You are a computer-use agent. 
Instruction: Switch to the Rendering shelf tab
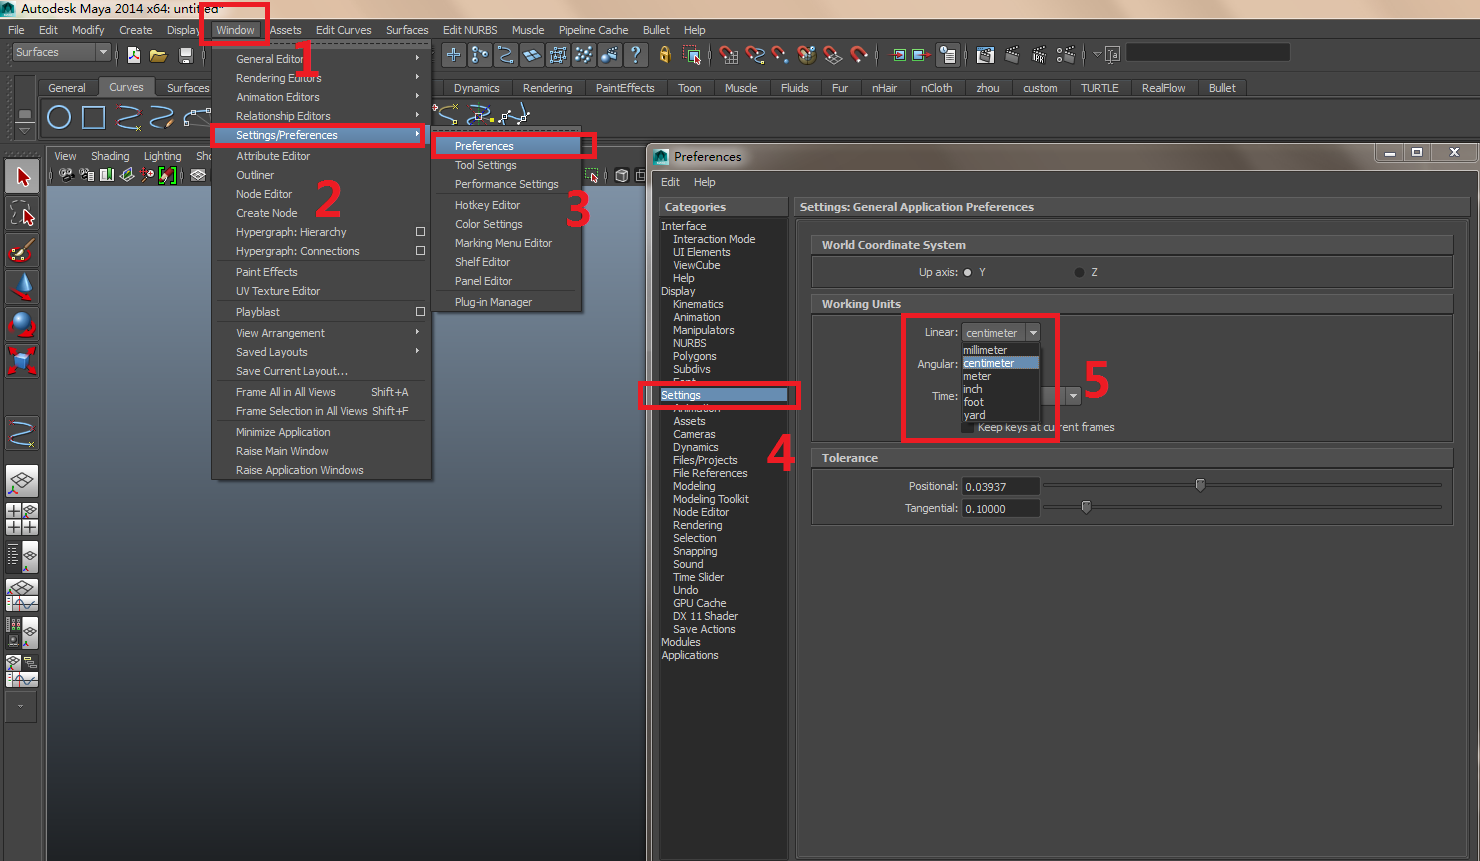[547, 88]
